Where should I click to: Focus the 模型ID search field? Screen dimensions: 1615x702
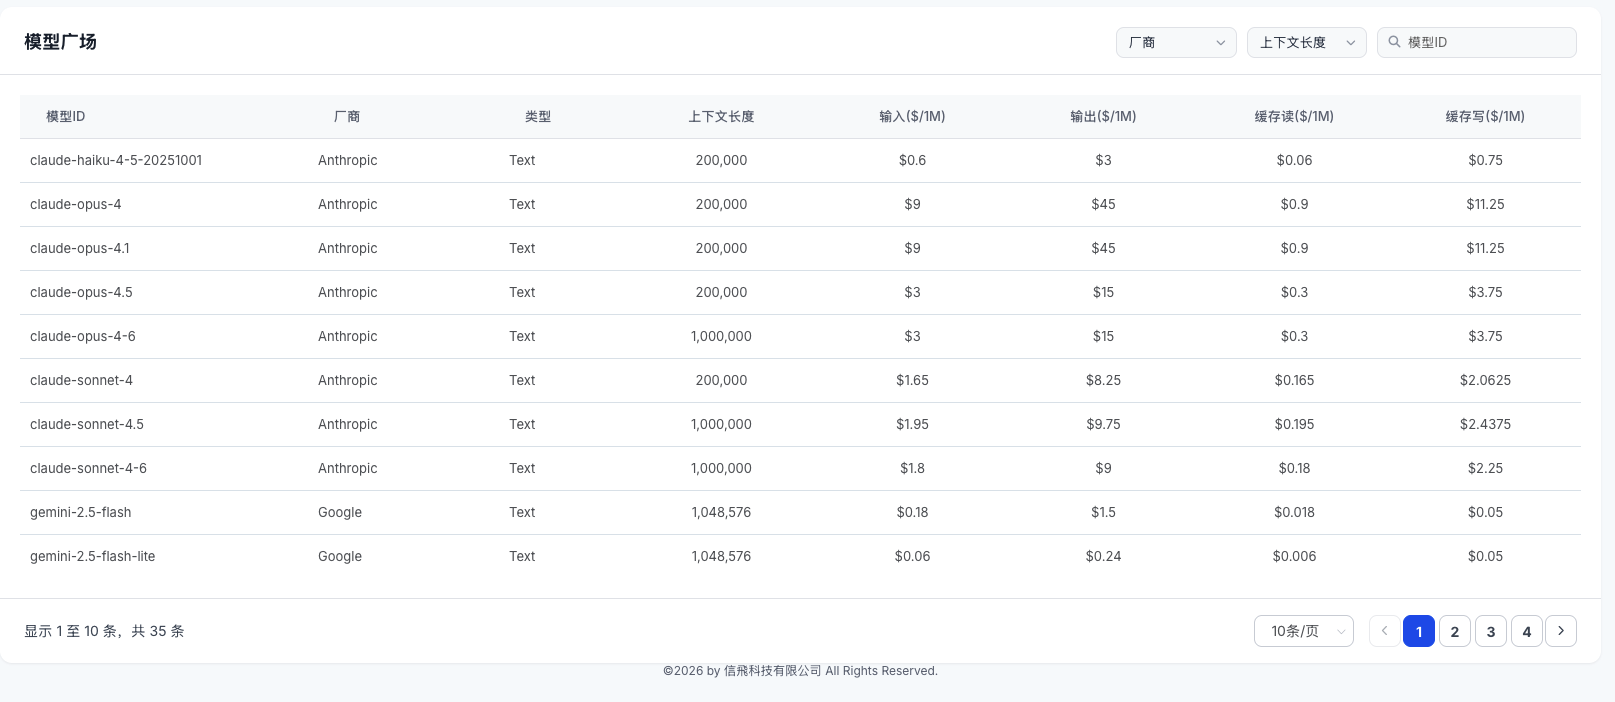click(x=1477, y=42)
